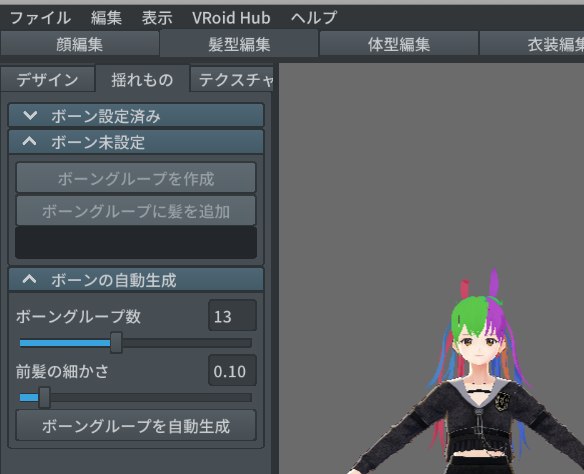The image size is (584, 474).
Task: Click the 前髪の細かさ value field showing 0.10
Action: coord(232,370)
